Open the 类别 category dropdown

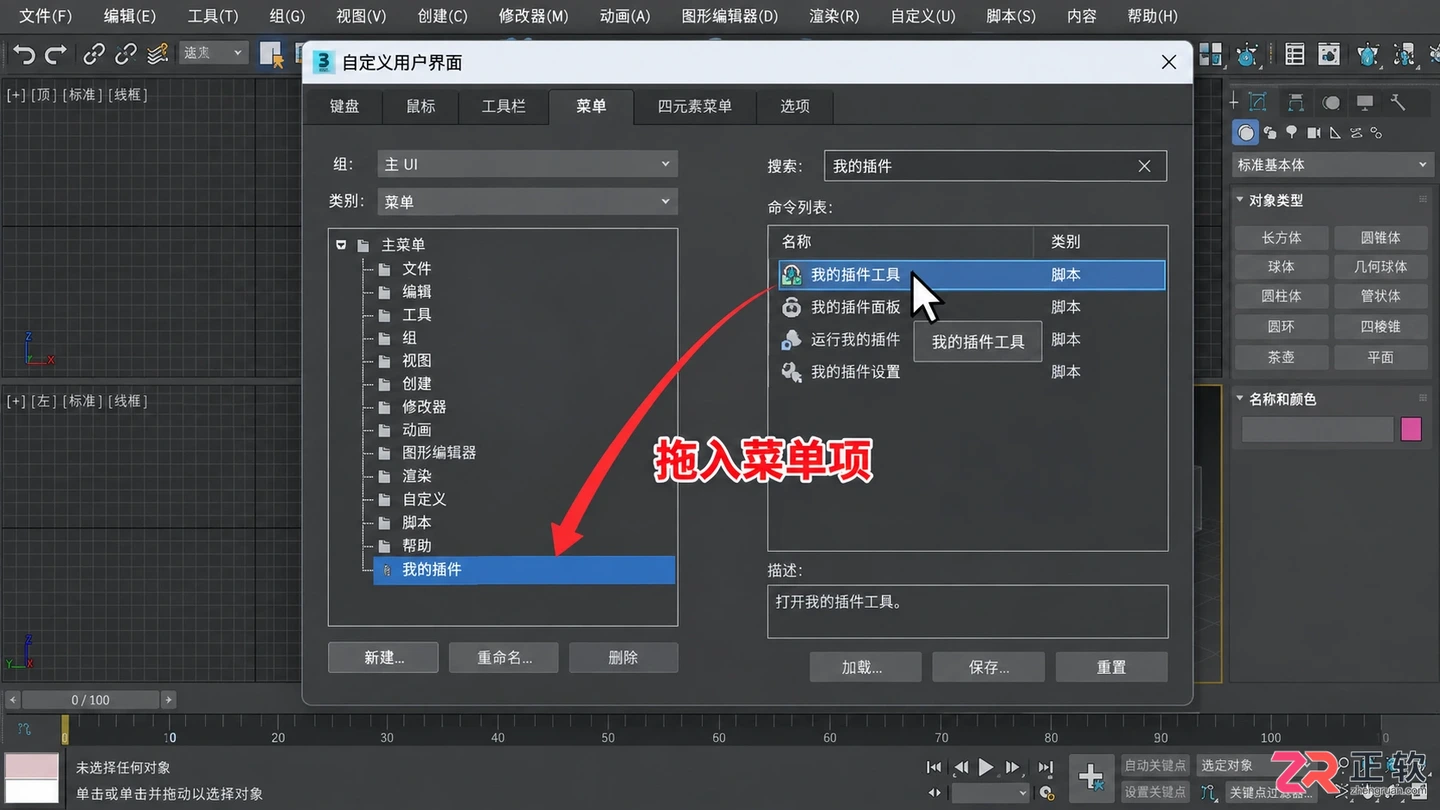click(528, 202)
